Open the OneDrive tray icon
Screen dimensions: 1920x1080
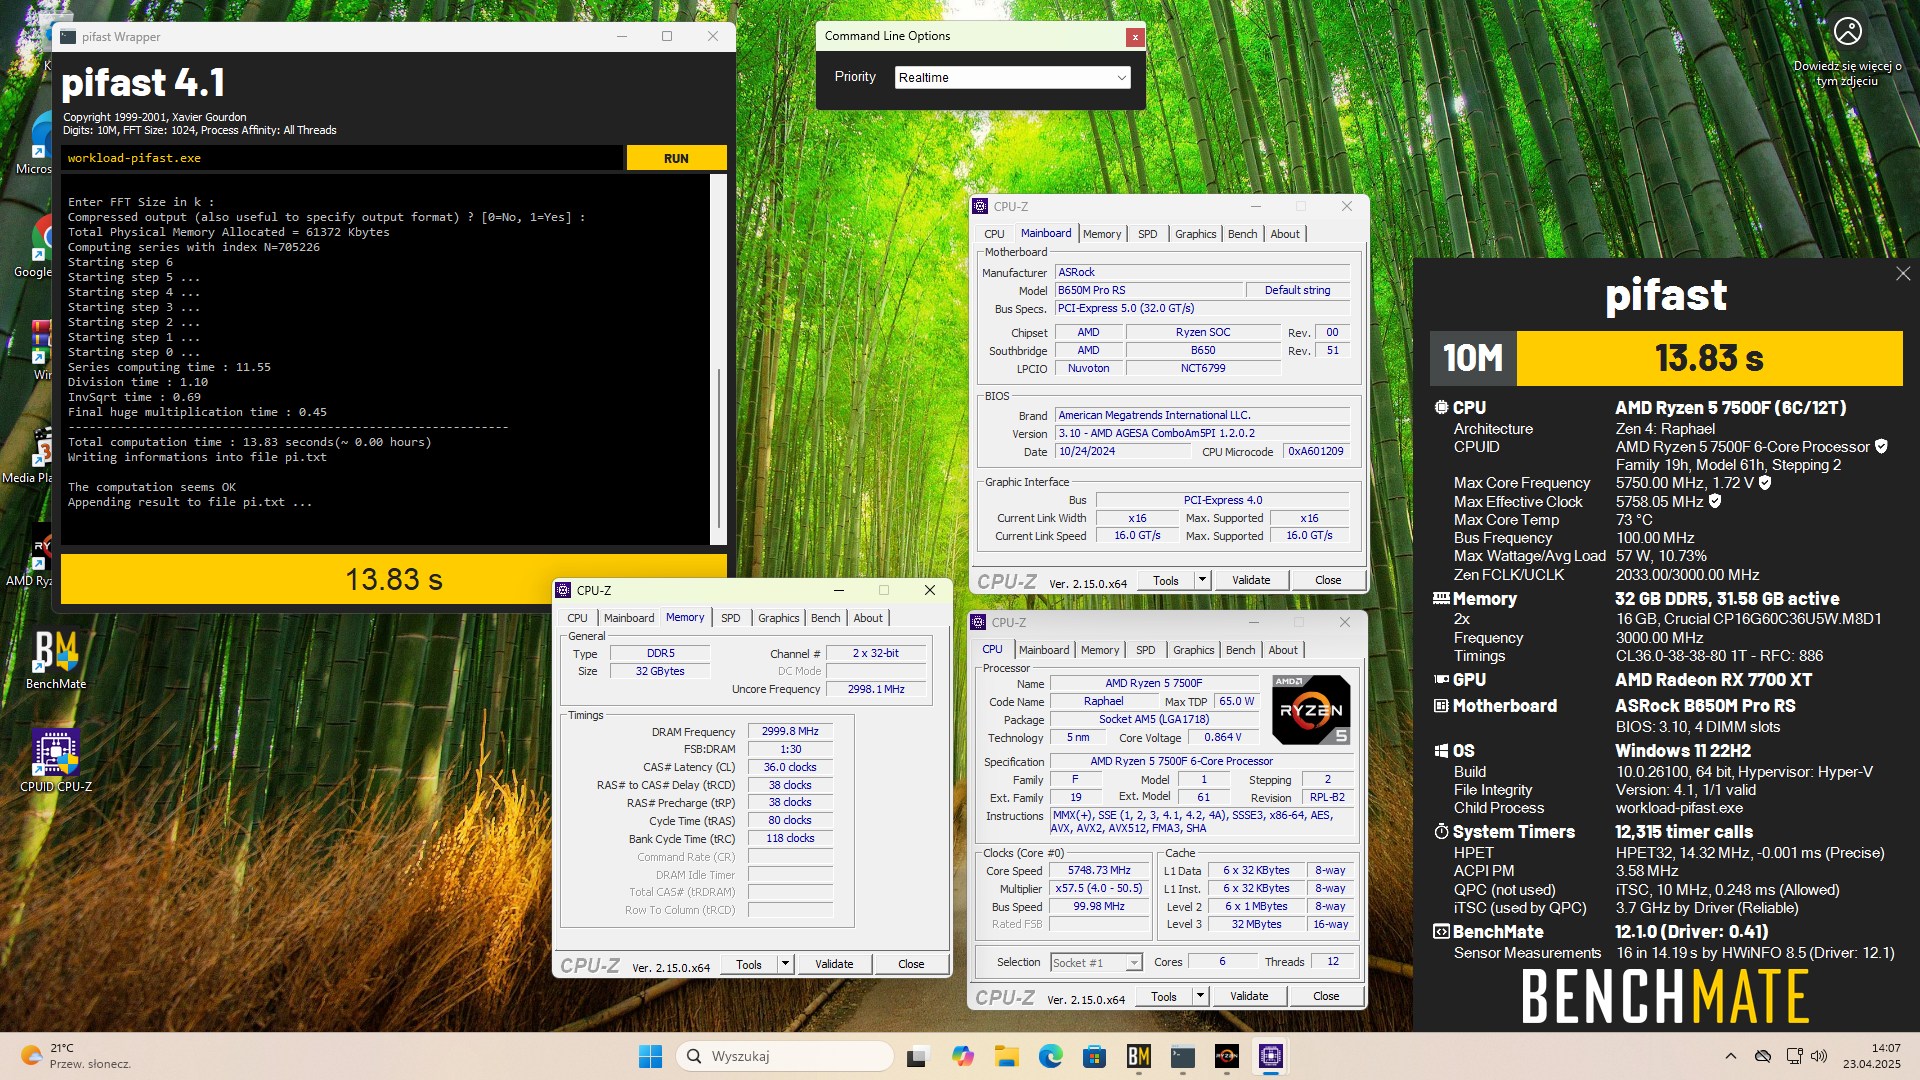pyautogui.click(x=1763, y=1056)
